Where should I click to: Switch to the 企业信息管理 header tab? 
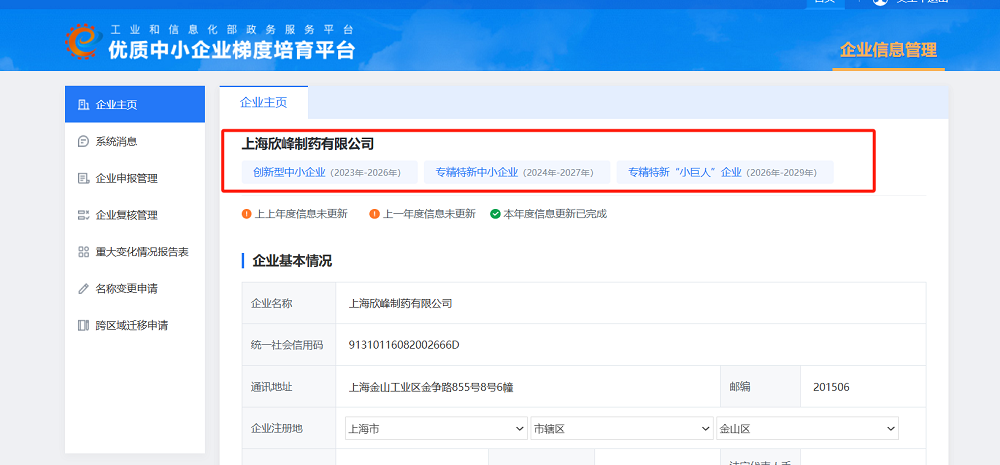coord(888,50)
